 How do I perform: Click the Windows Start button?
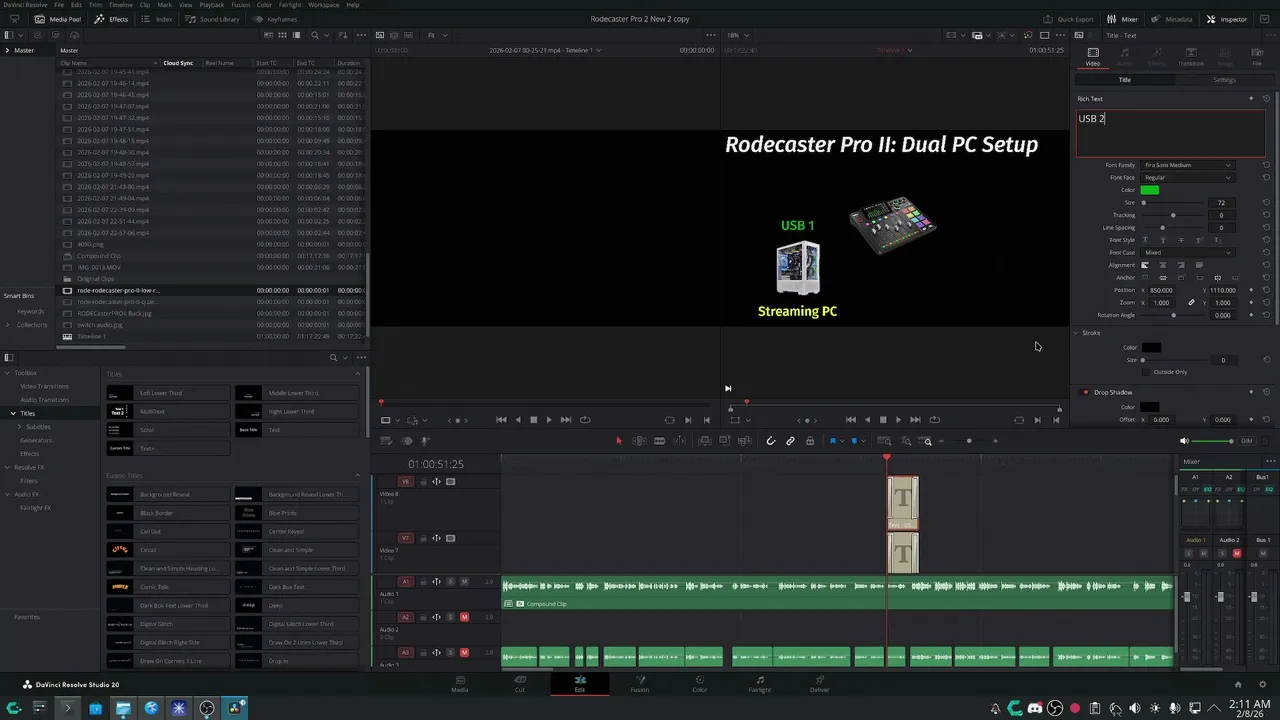click(13, 708)
